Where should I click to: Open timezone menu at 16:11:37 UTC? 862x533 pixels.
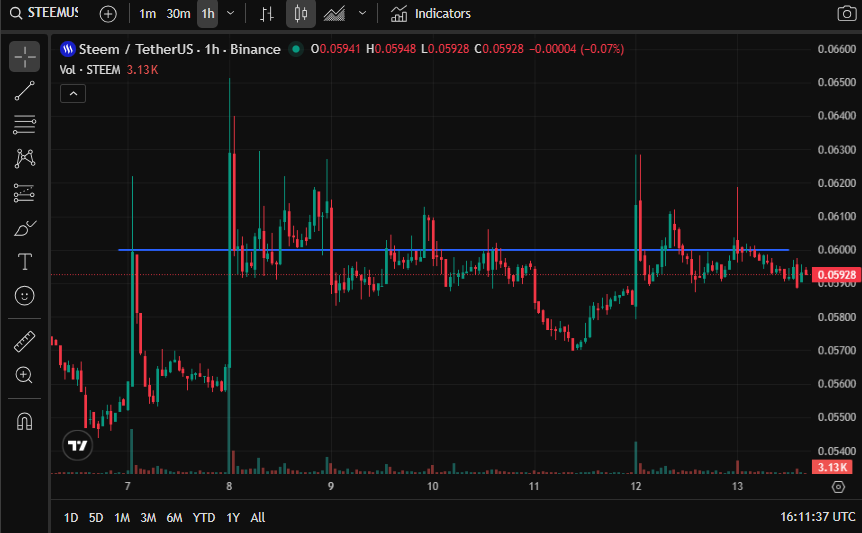pos(817,517)
